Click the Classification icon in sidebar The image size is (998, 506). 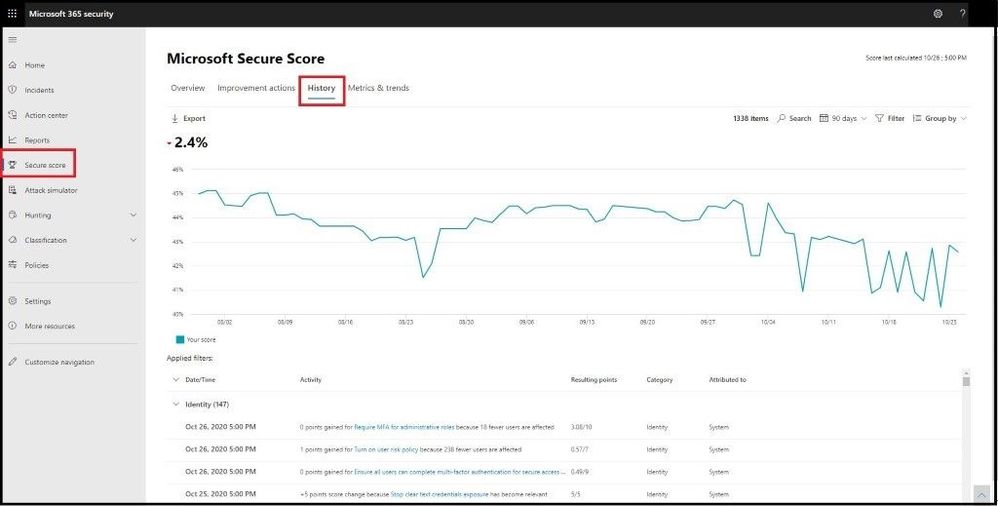coord(13,240)
